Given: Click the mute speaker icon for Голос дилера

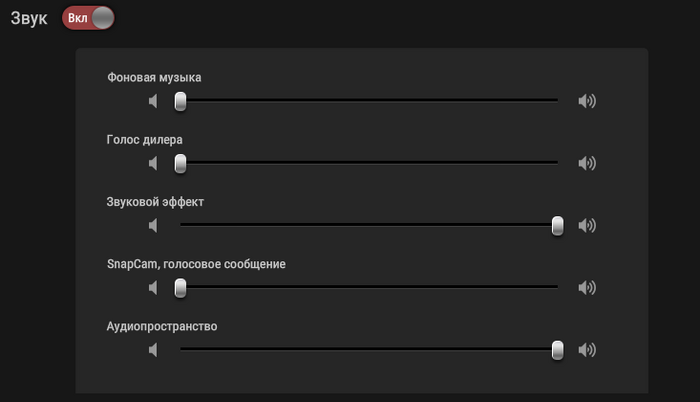Looking at the screenshot, I should (x=153, y=163).
